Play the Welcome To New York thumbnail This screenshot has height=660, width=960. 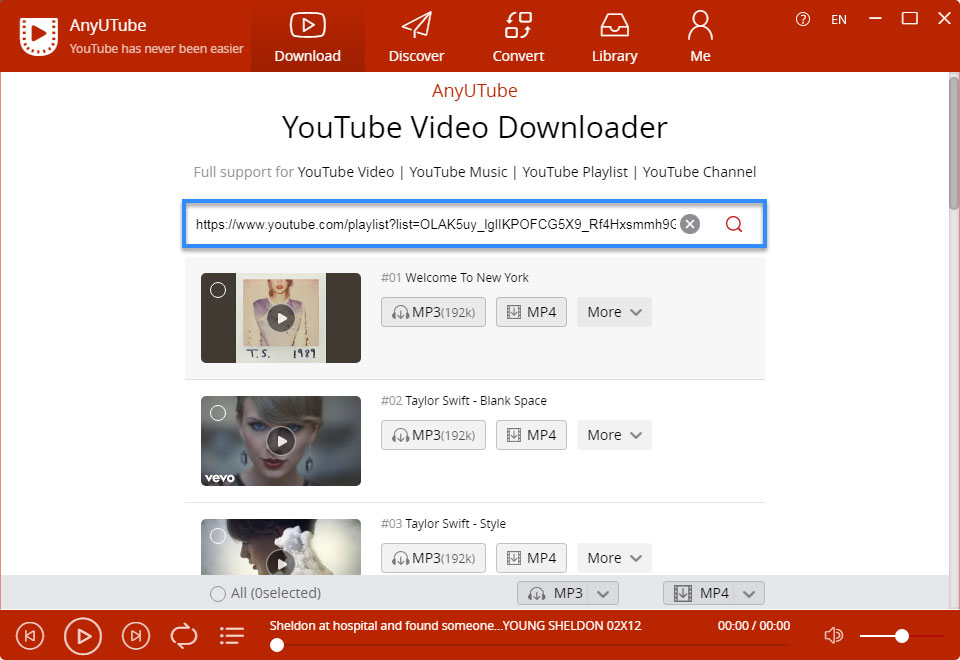pos(281,318)
